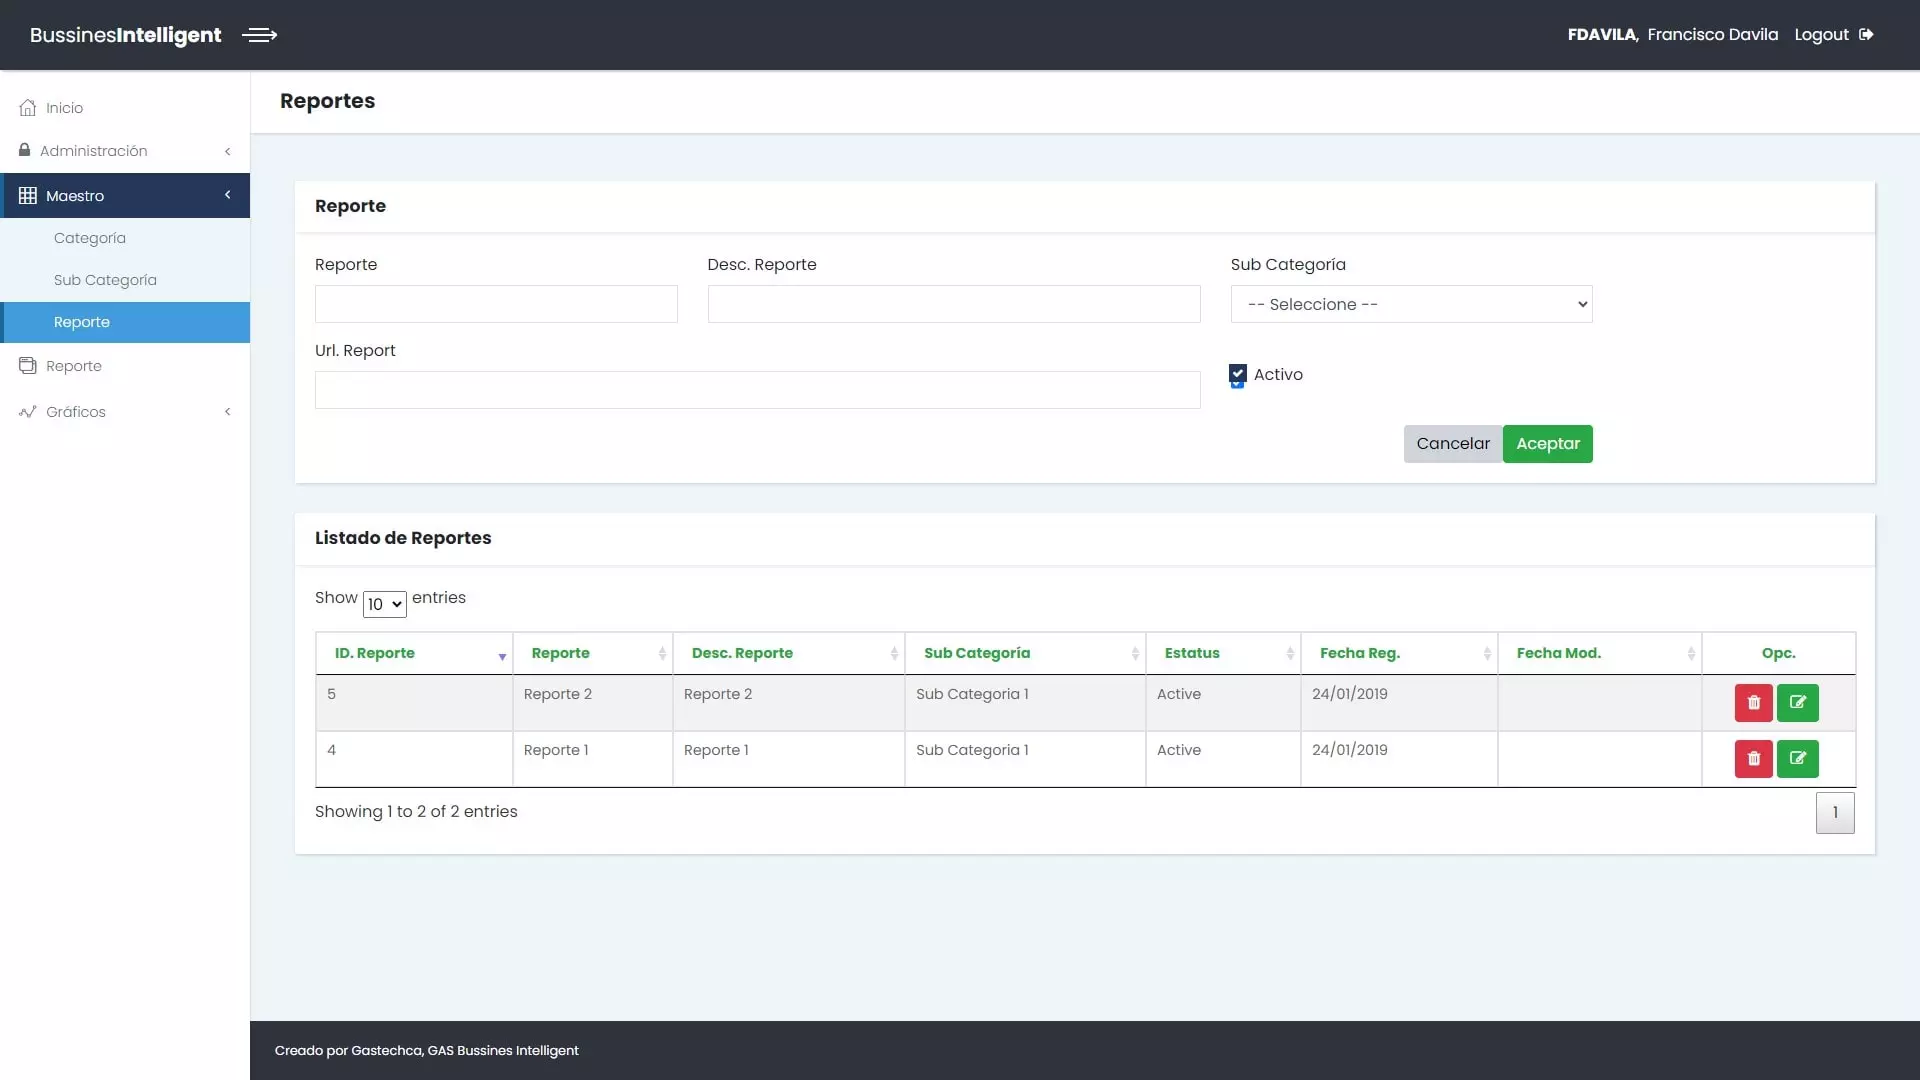Open the Show entries count dropdown
This screenshot has width=1920, height=1080.
pyautogui.click(x=384, y=604)
